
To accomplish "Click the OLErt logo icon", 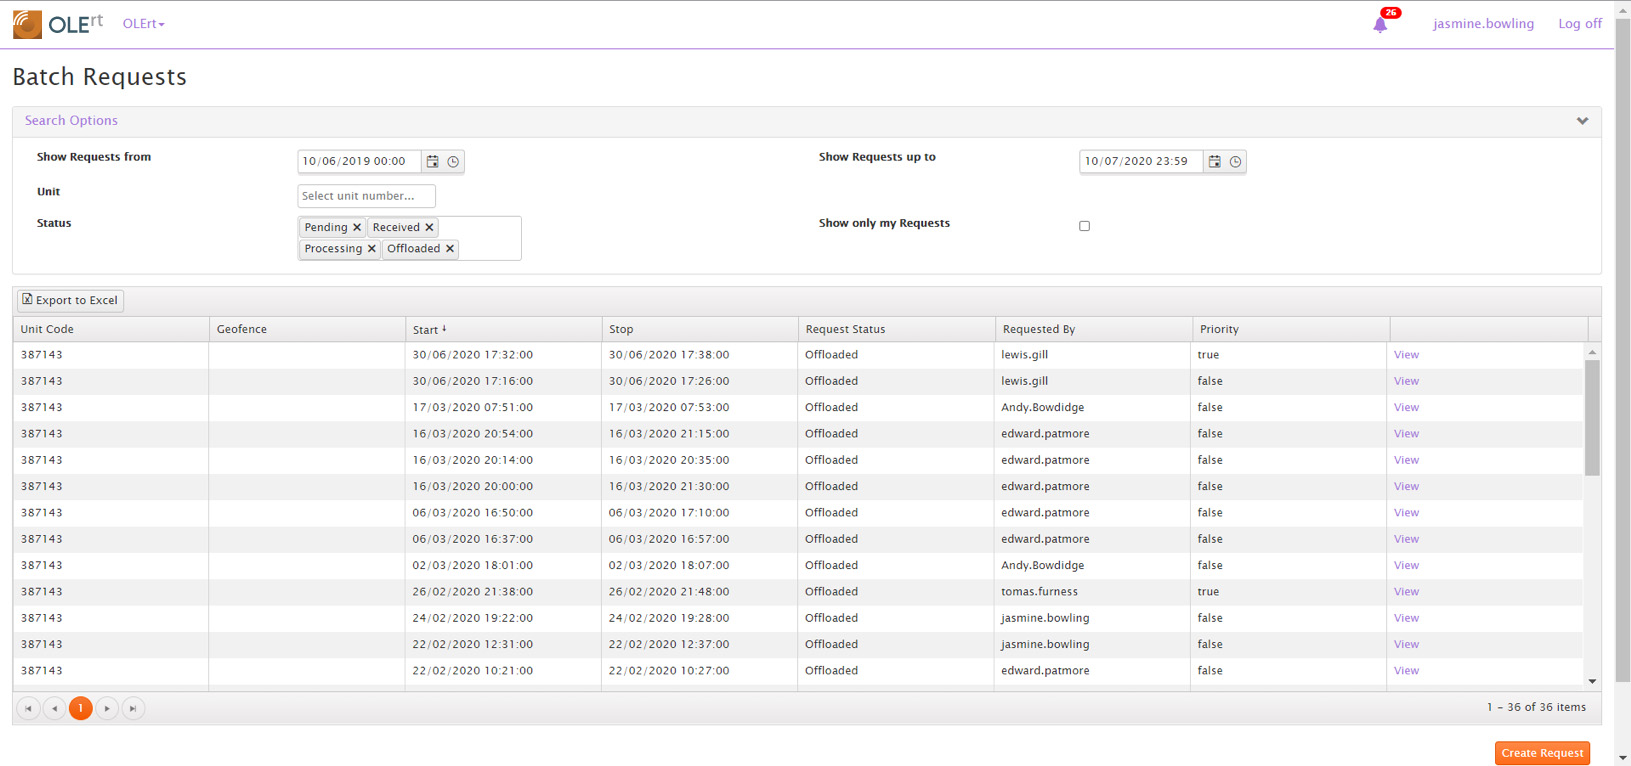I will click(27, 24).
